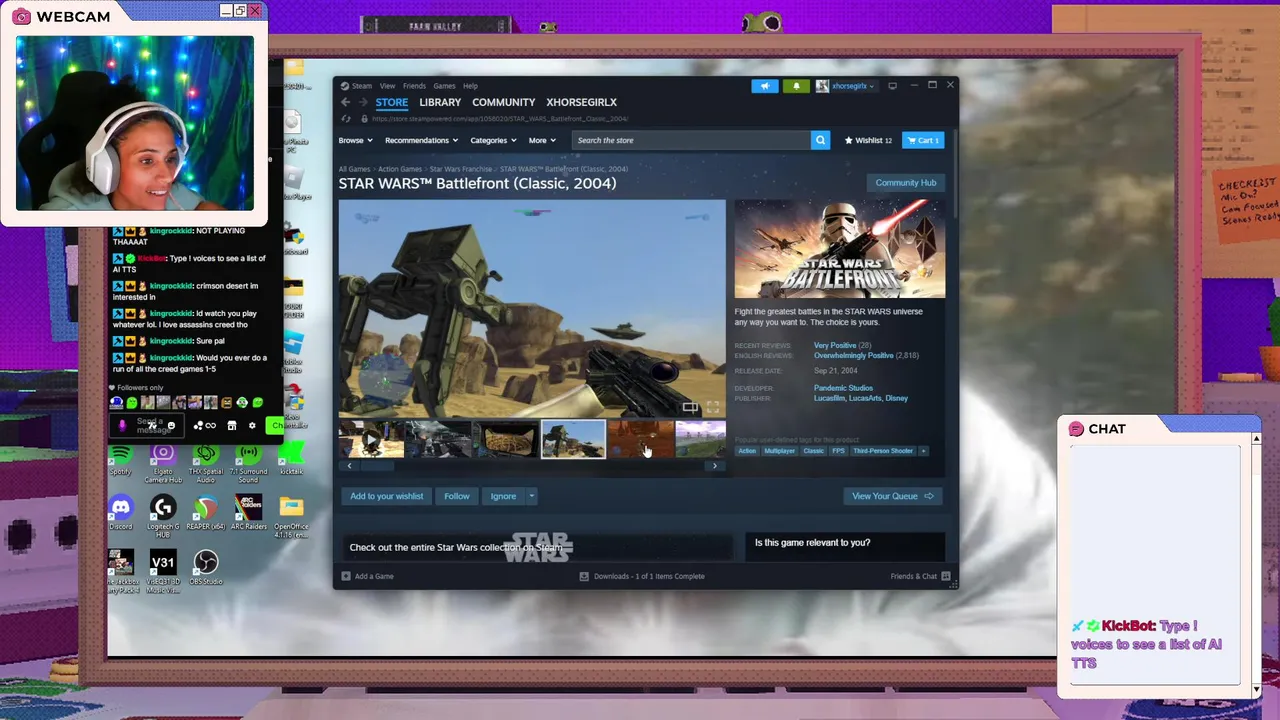Click Add to your wishlist

click(x=386, y=496)
